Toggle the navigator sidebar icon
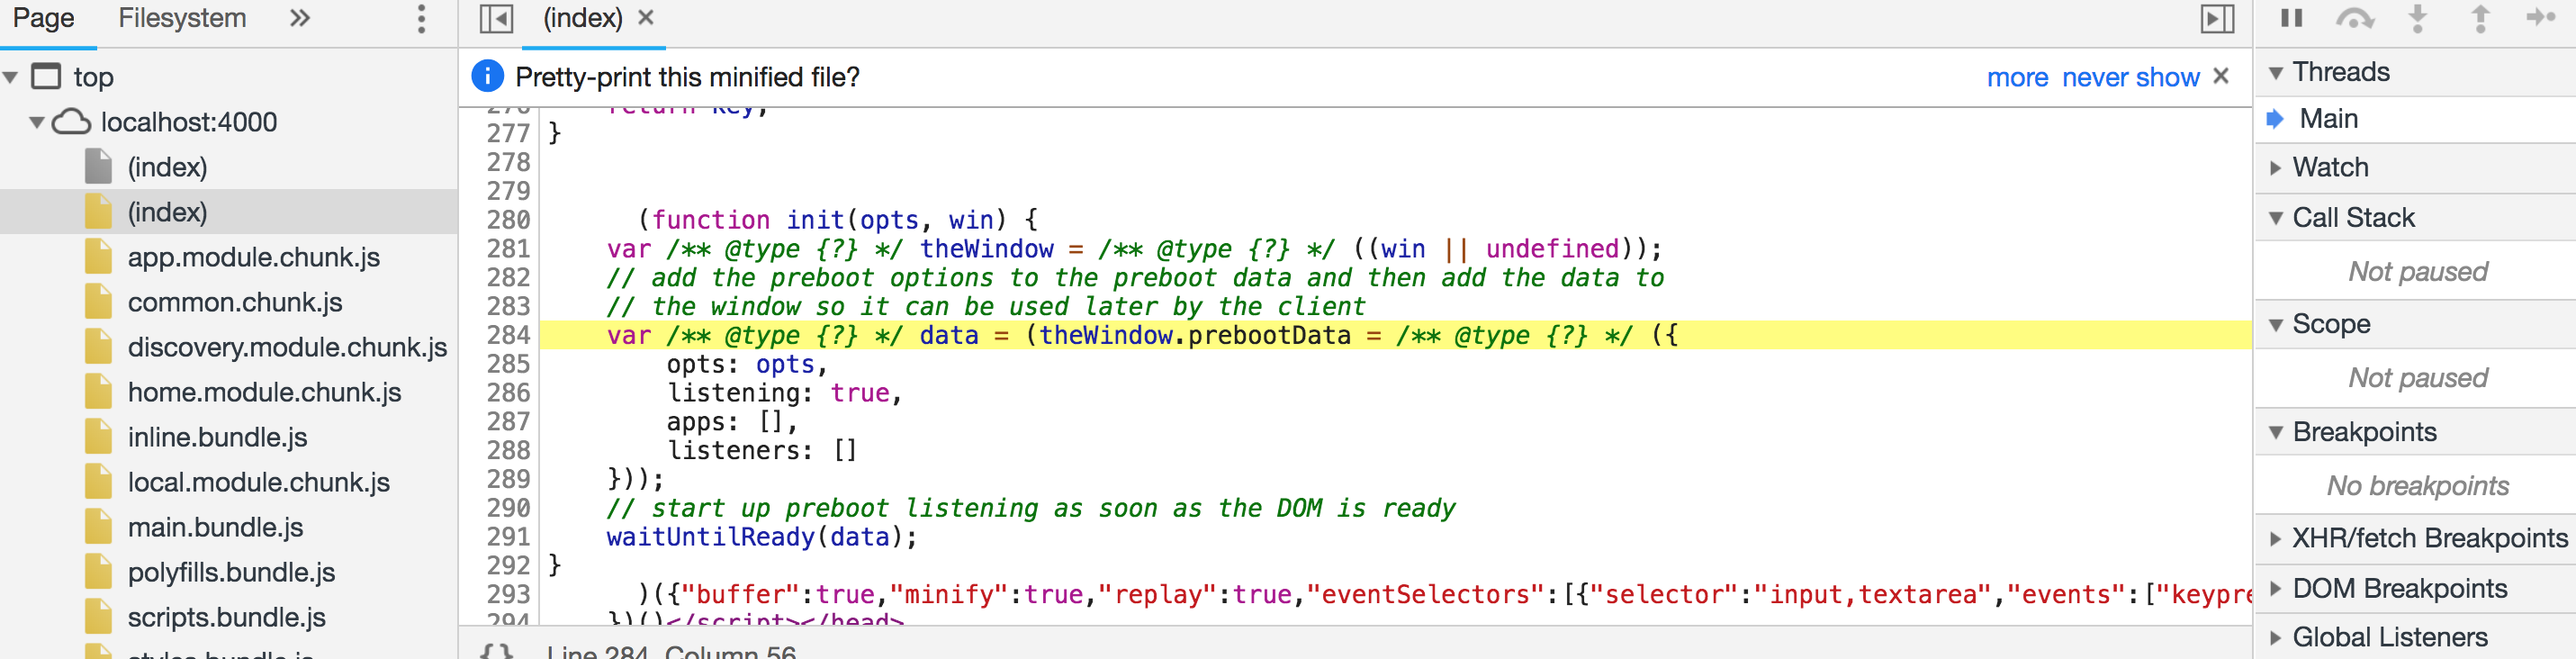 [x=496, y=19]
